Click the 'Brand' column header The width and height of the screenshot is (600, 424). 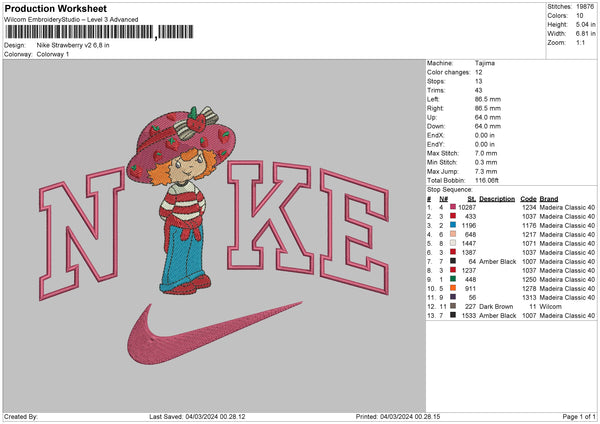[x=549, y=199]
